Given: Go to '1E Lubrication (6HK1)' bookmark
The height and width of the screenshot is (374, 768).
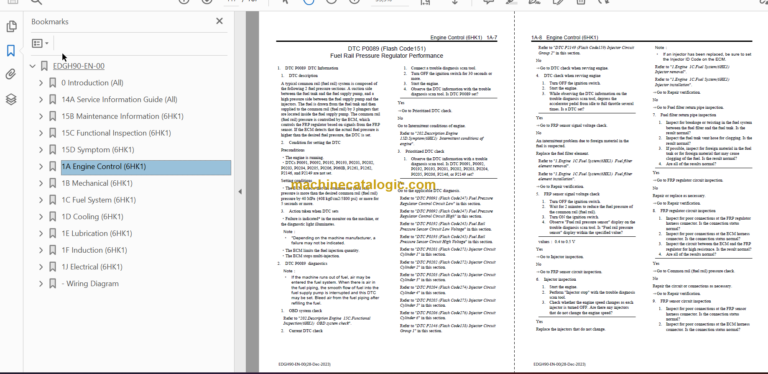Looking at the screenshot, I should [96, 234].
